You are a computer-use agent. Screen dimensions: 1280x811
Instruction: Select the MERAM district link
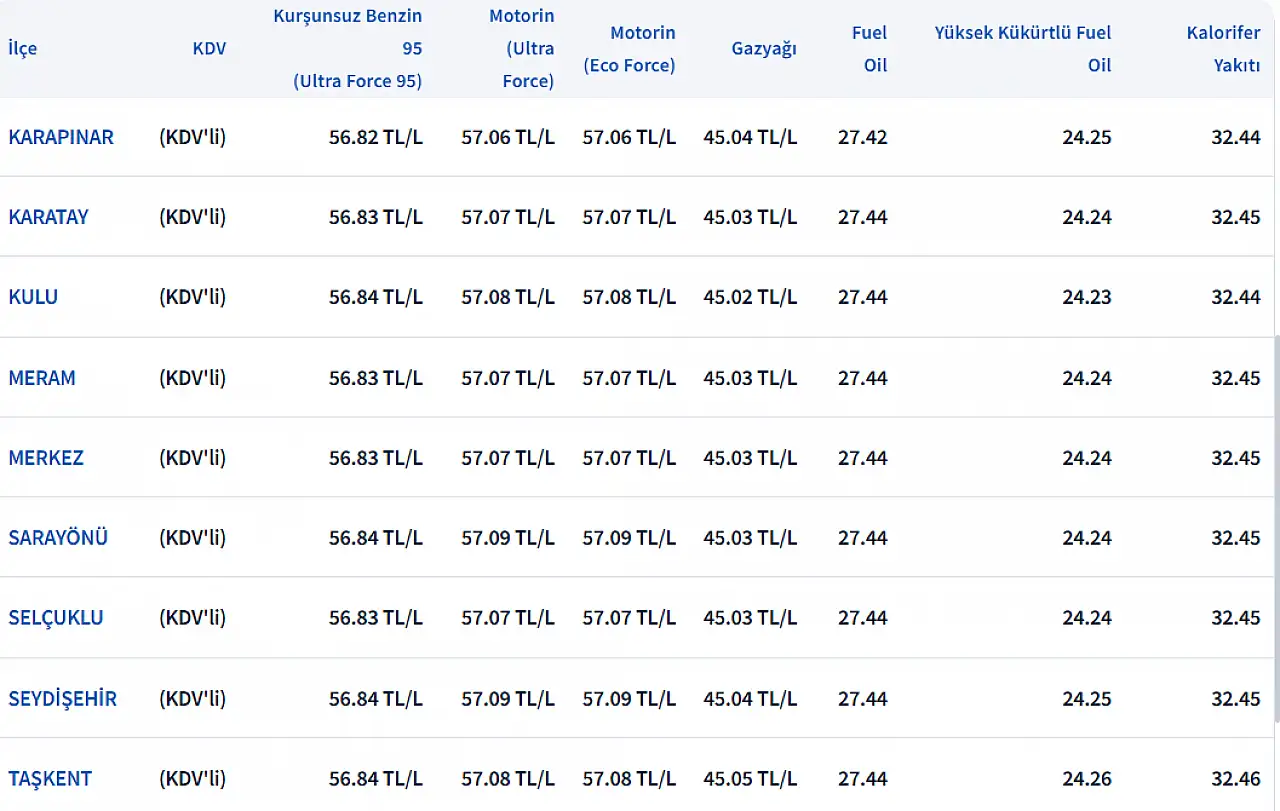click(42, 378)
